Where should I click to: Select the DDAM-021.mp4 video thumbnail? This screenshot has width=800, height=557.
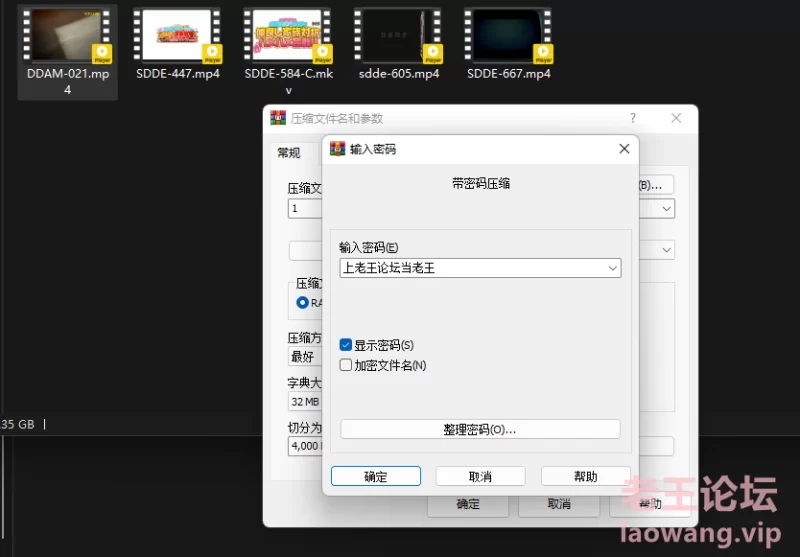(x=67, y=36)
